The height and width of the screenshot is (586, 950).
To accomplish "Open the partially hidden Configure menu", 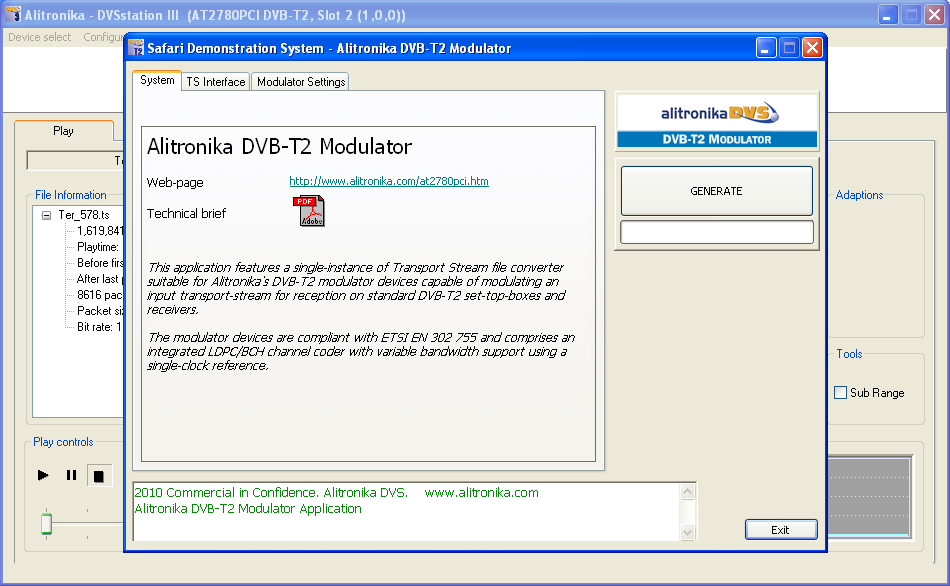I will (x=104, y=37).
